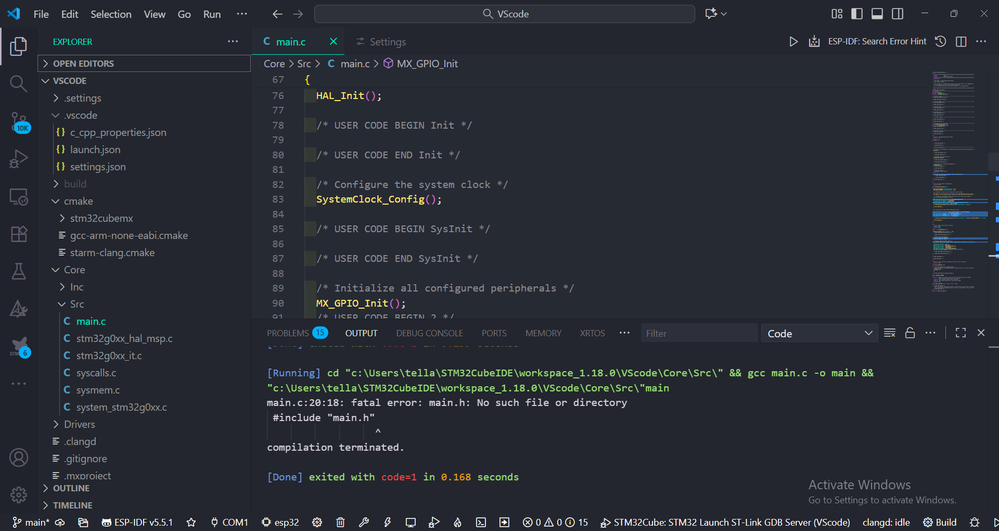
Task: Open the Selection menu
Action: [x=110, y=15]
